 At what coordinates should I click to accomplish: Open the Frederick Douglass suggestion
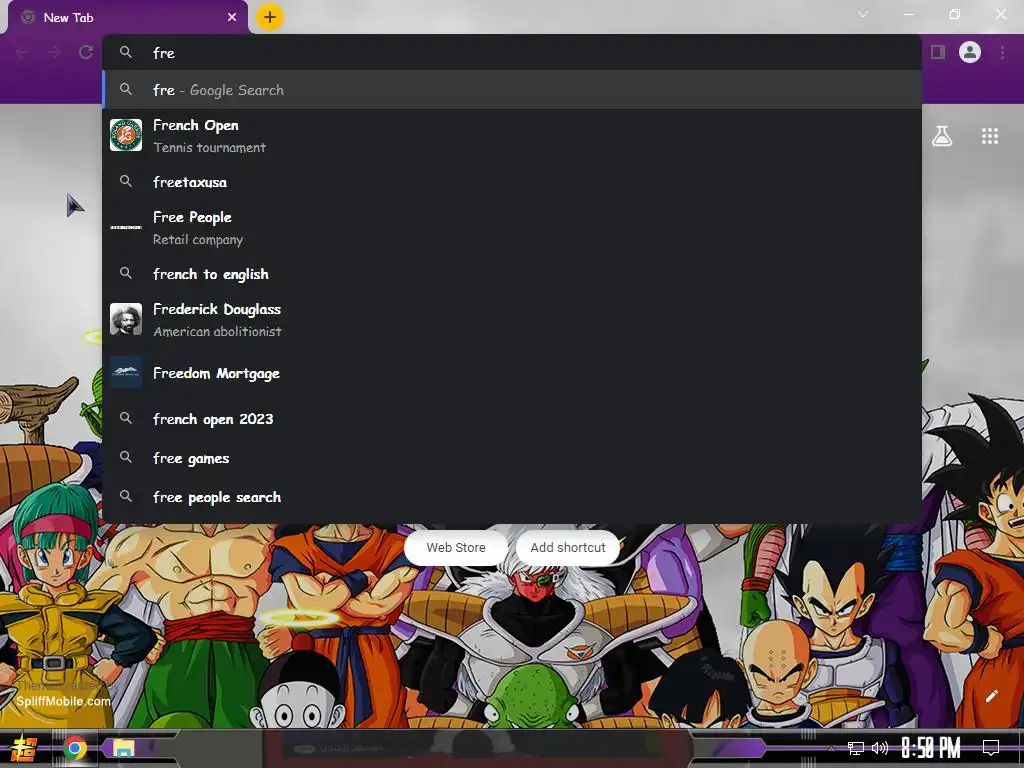(512, 320)
